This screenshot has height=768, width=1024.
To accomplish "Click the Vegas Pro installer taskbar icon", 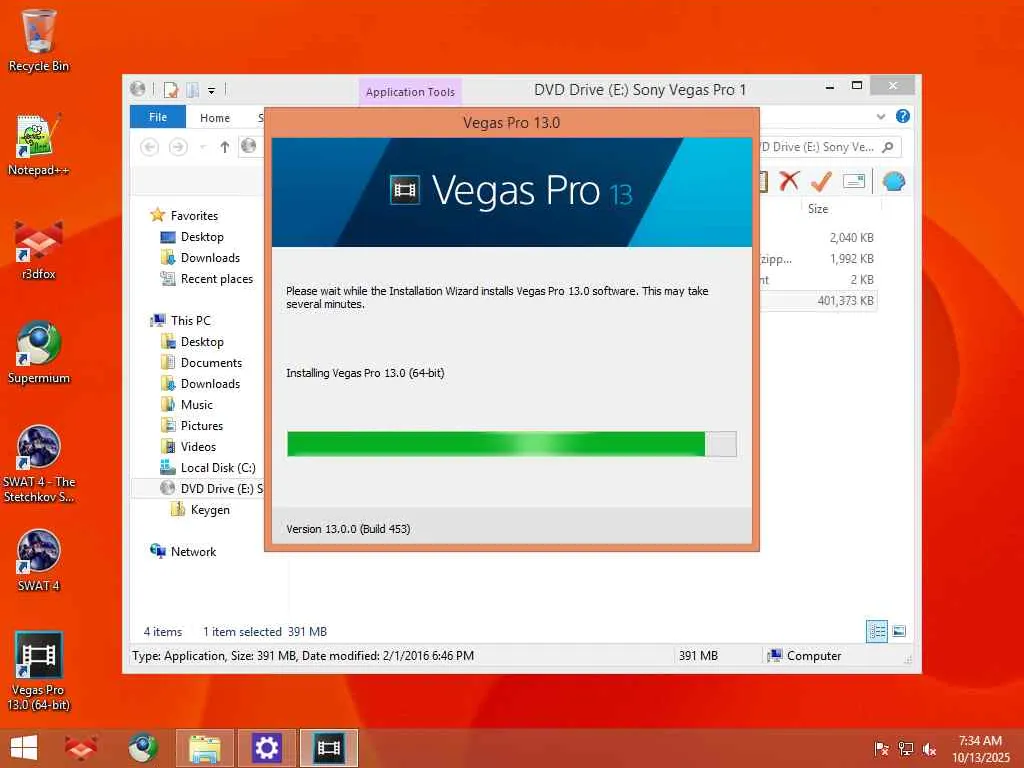I will (328, 748).
